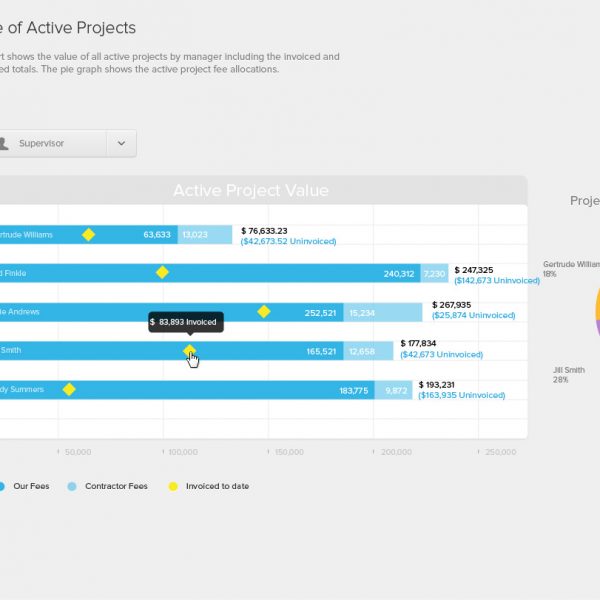Open the Supervisor dropdown arrow

[x=121, y=143]
